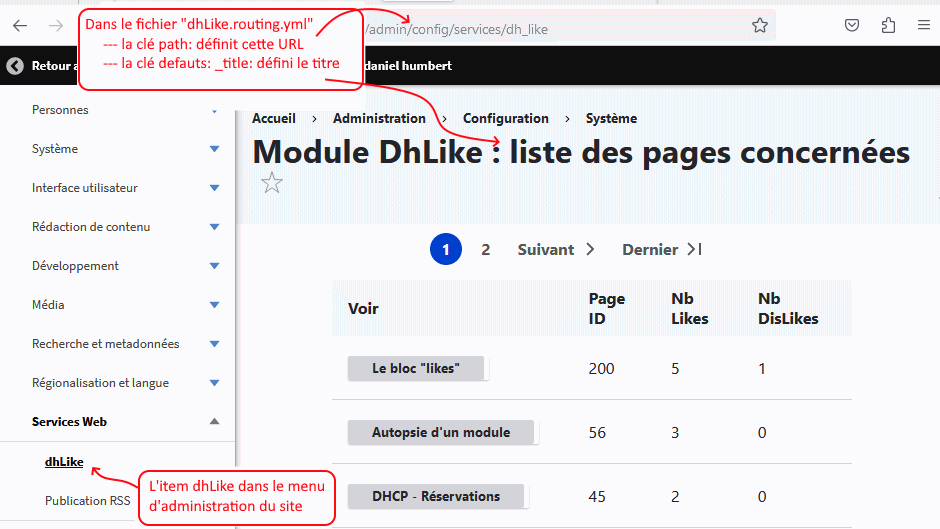Expand the Rédaction de contenu arrow

click(215, 227)
